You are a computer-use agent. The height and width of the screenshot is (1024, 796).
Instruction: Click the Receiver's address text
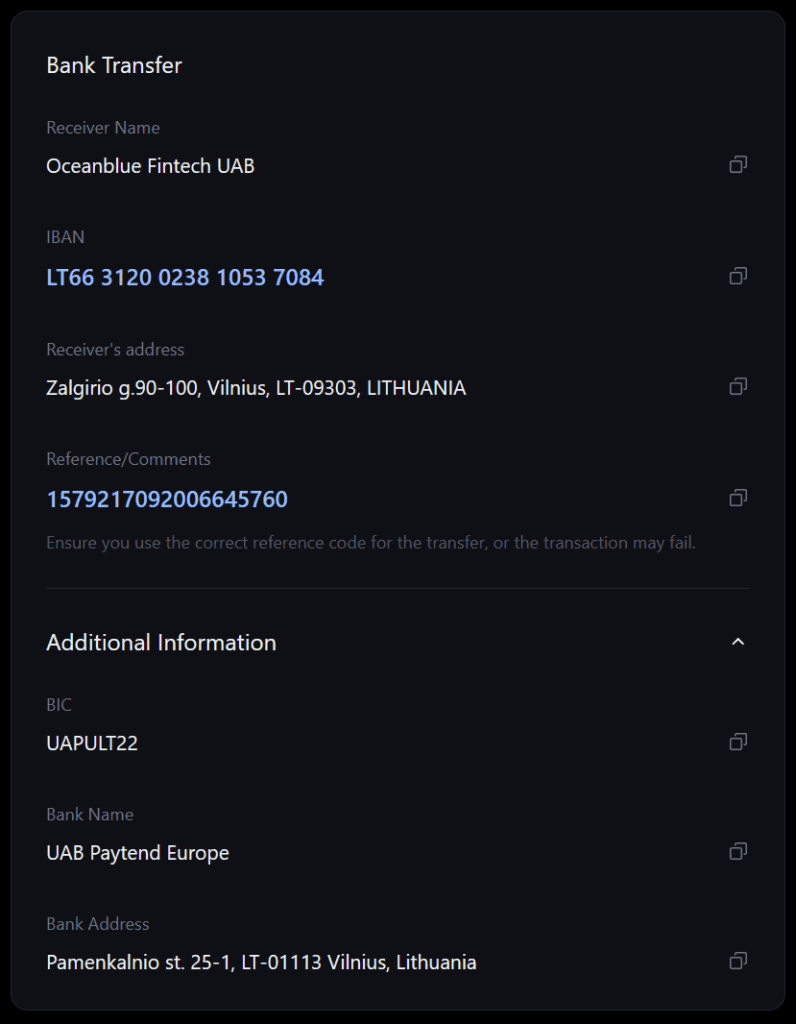[255, 387]
